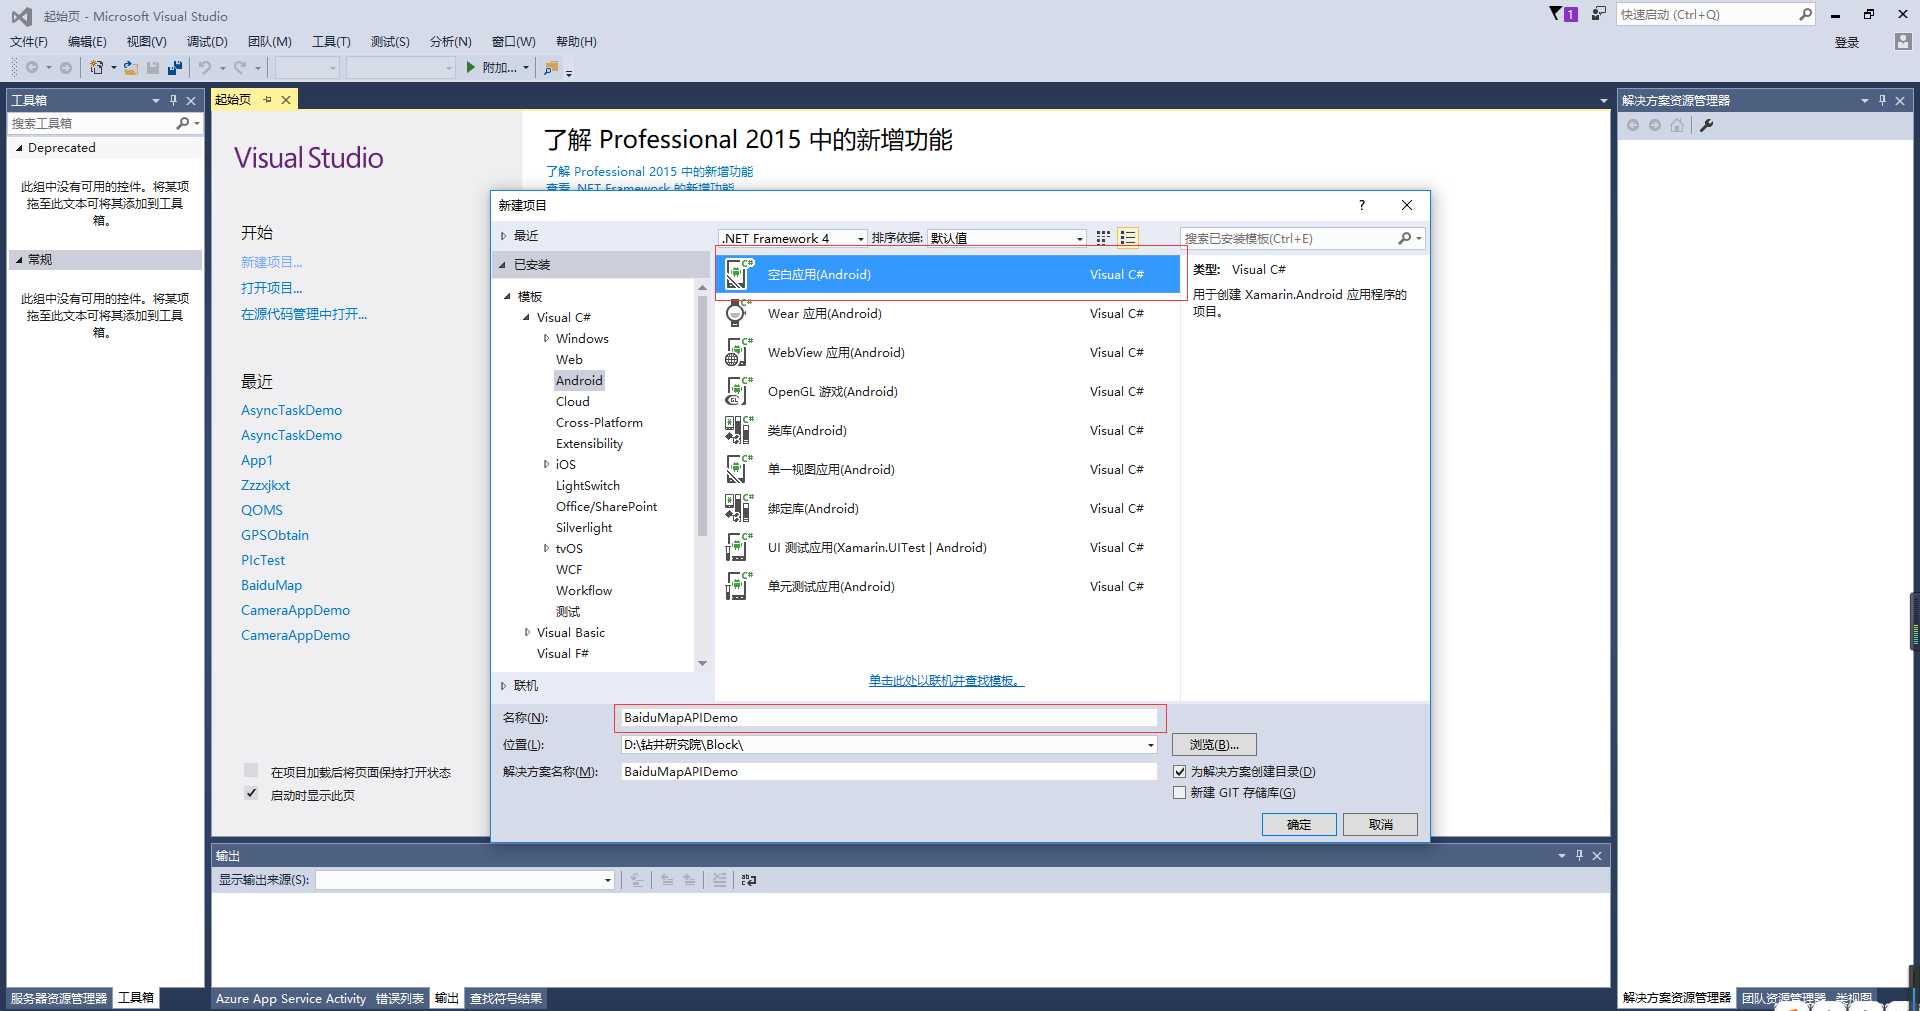Select the OpenGL game (Android) template
Viewport: 1920px width, 1011px height.
946,391
